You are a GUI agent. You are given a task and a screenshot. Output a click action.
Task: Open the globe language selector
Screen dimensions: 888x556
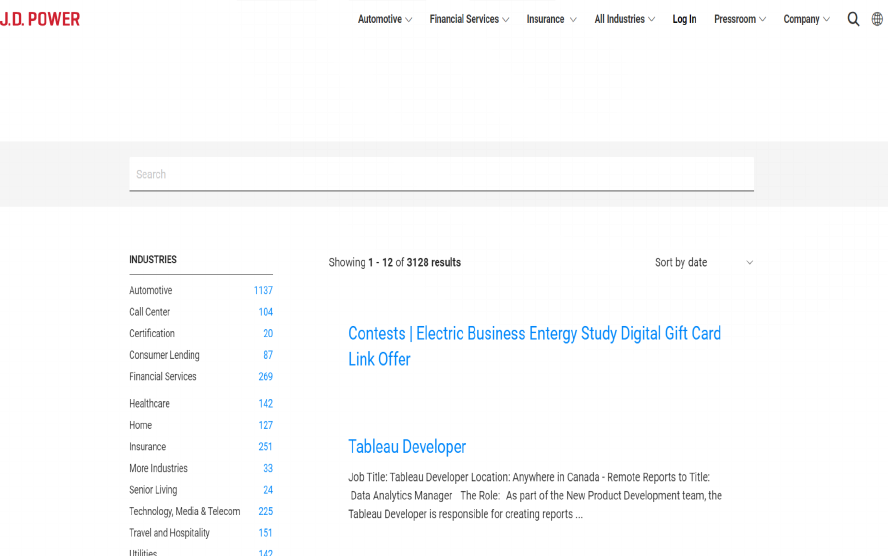(x=877, y=19)
